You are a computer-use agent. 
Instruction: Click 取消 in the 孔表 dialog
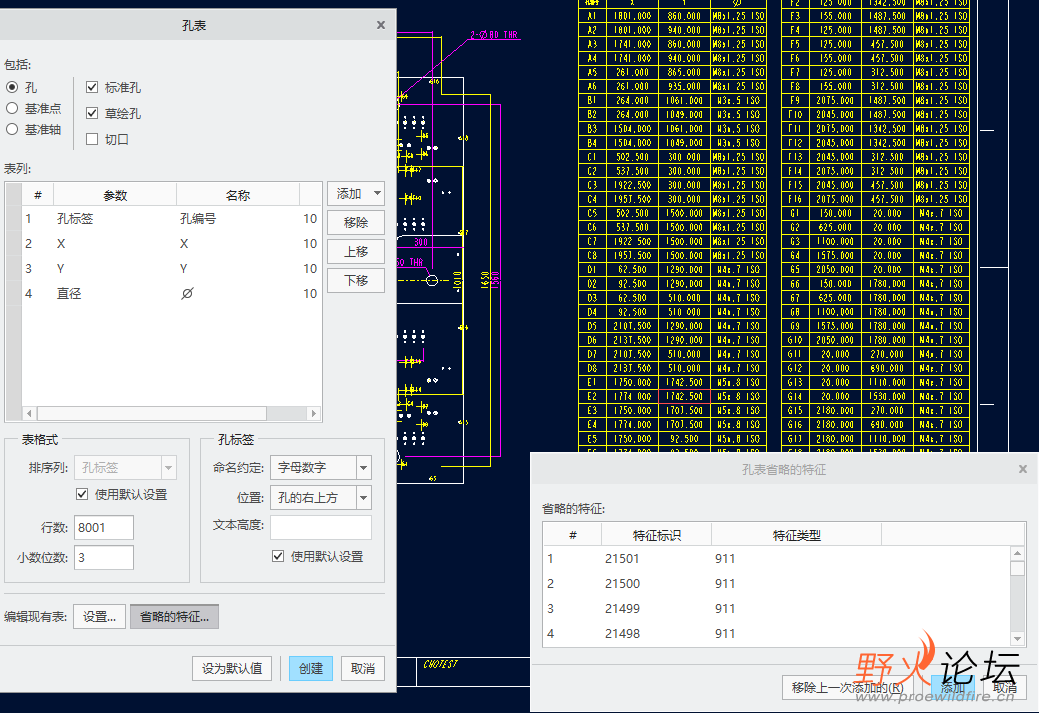(362, 669)
